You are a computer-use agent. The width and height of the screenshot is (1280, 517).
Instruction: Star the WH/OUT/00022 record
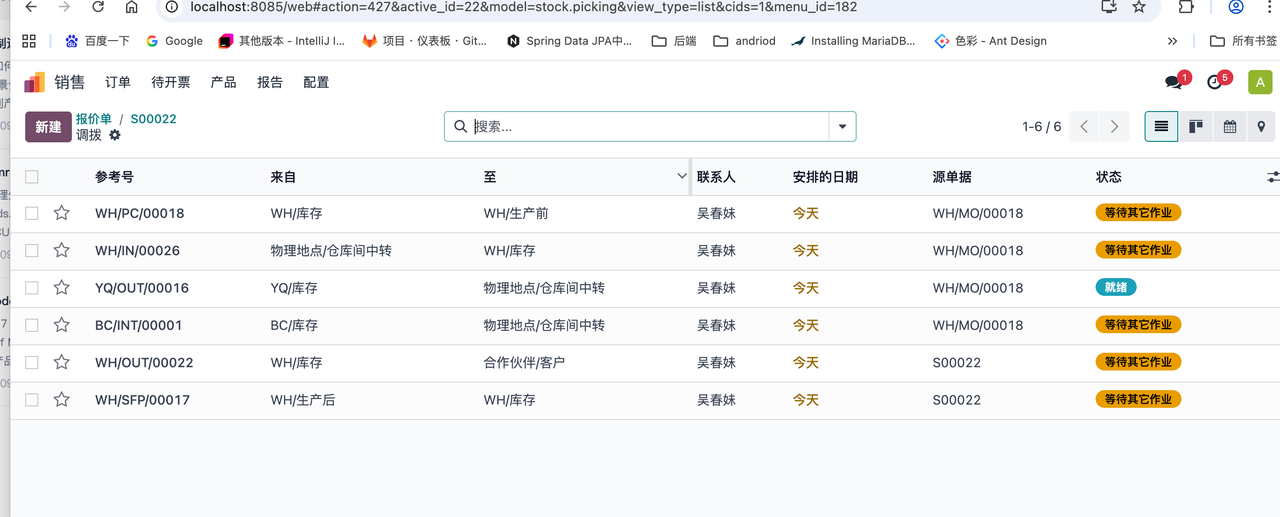pyautogui.click(x=62, y=362)
